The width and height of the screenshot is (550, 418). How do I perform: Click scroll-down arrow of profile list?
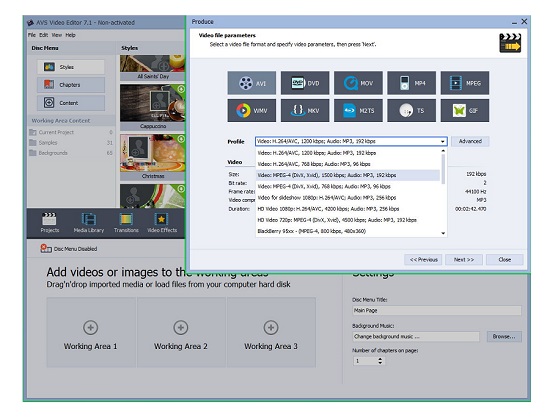coord(443,233)
